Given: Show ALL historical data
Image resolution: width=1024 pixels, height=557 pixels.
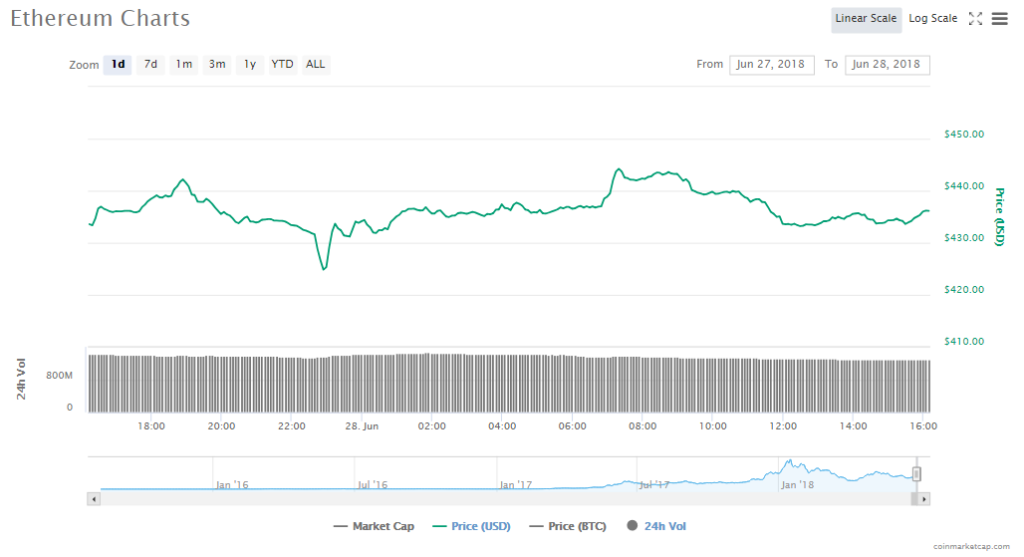Looking at the screenshot, I should tap(315, 64).
